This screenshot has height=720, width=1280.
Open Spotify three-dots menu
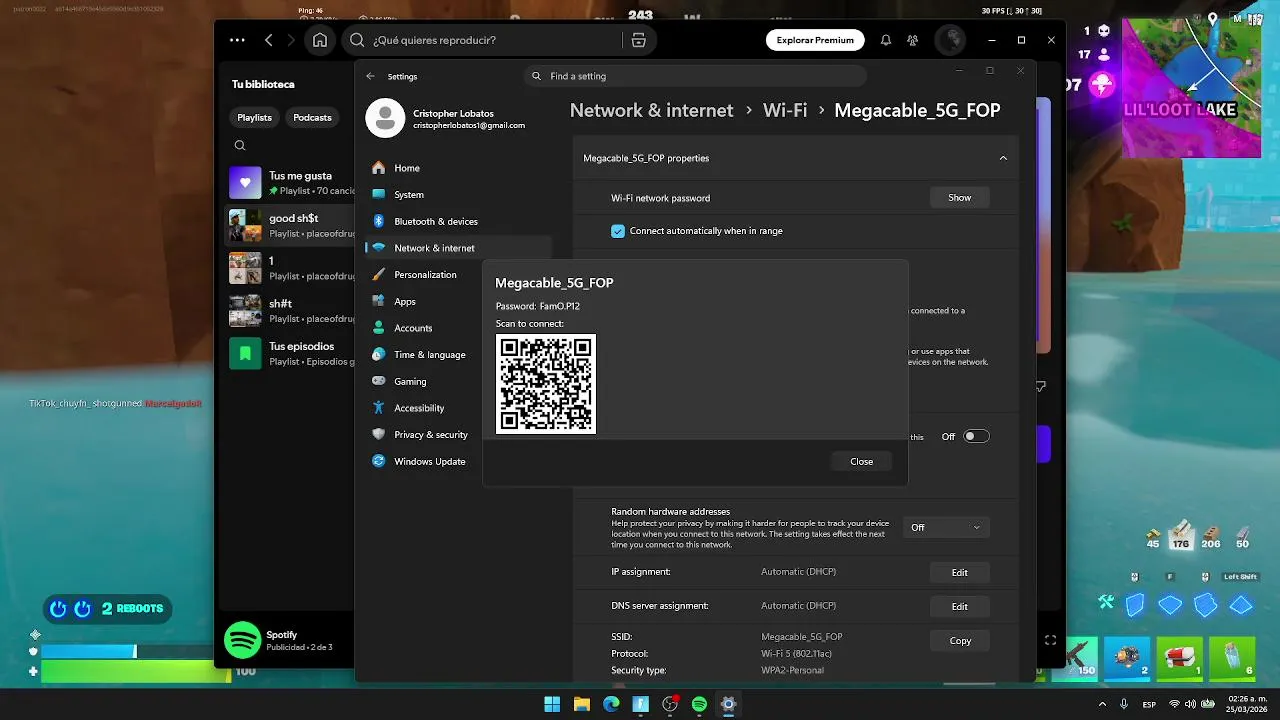pyautogui.click(x=237, y=40)
